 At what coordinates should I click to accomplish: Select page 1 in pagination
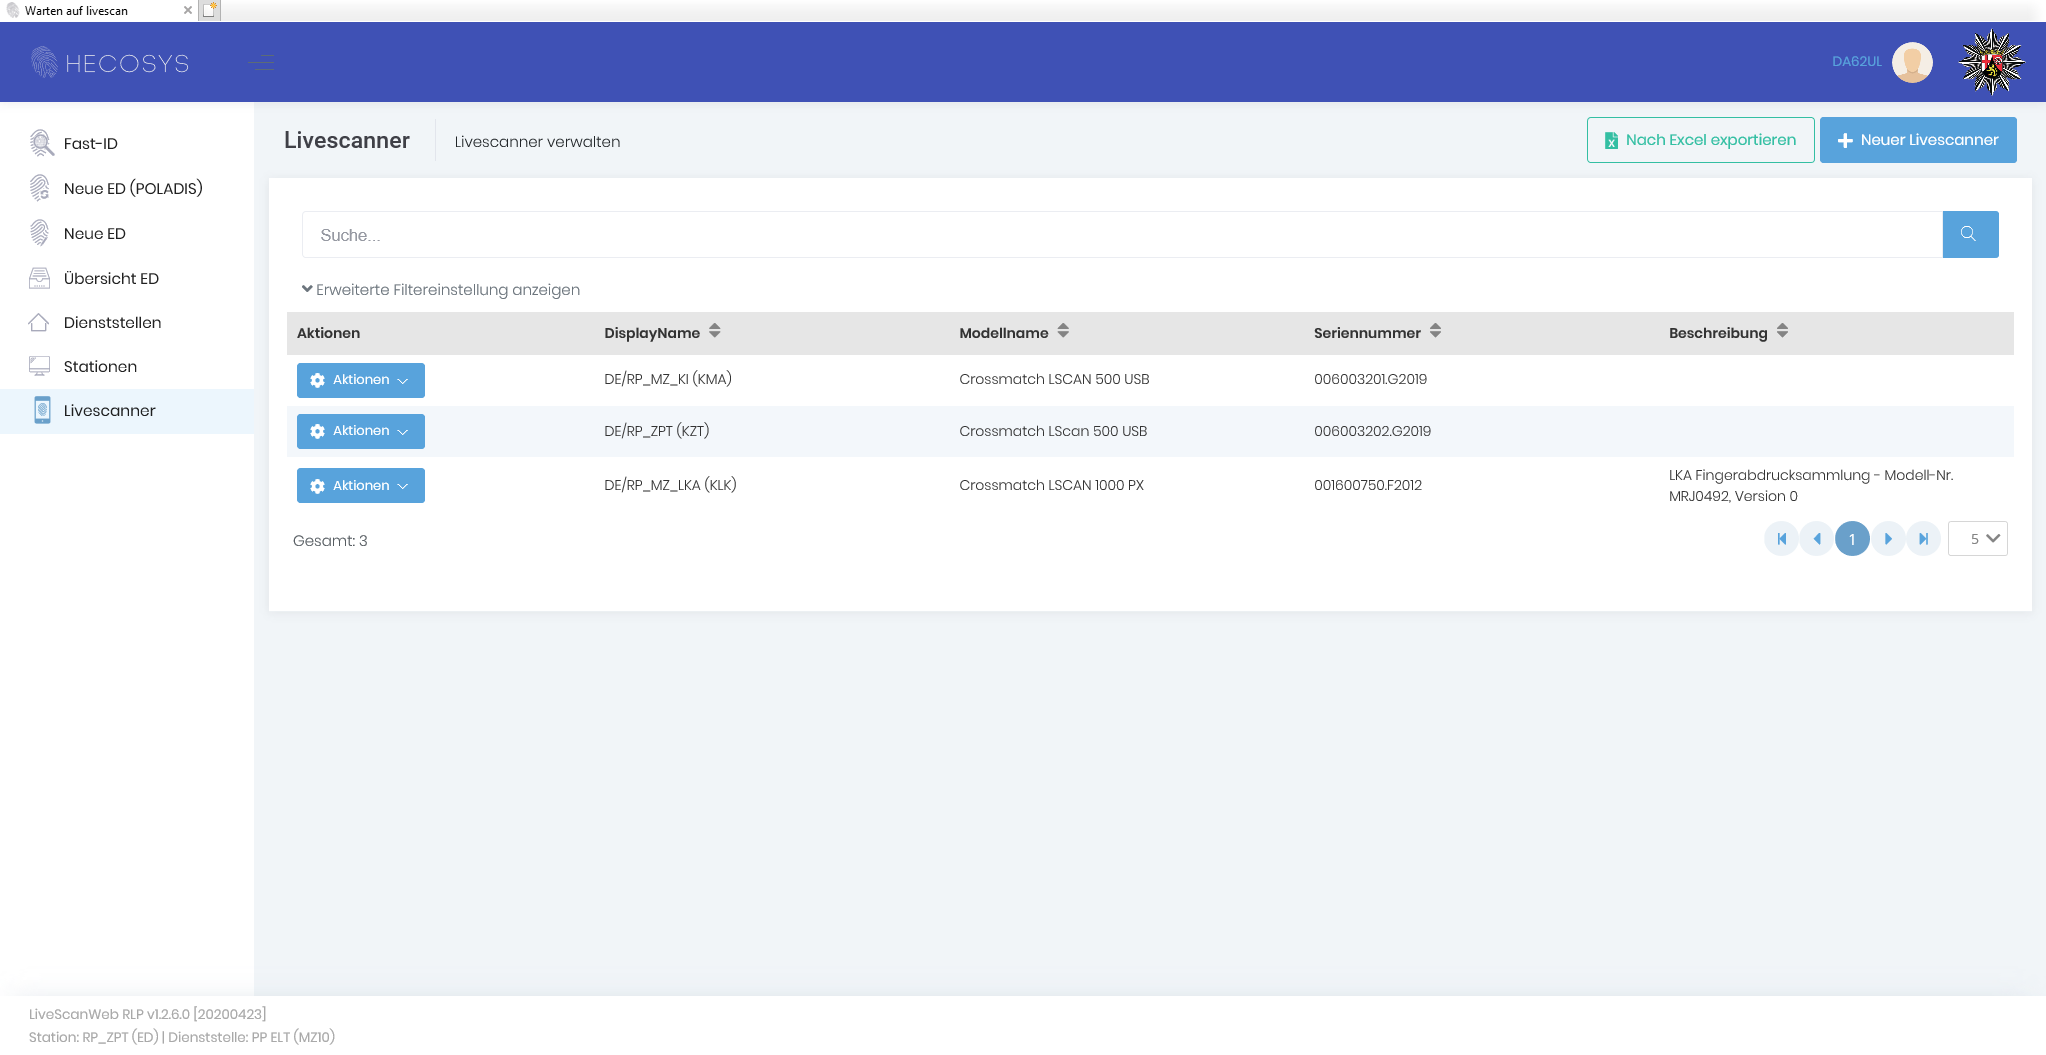pyautogui.click(x=1852, y=539)
